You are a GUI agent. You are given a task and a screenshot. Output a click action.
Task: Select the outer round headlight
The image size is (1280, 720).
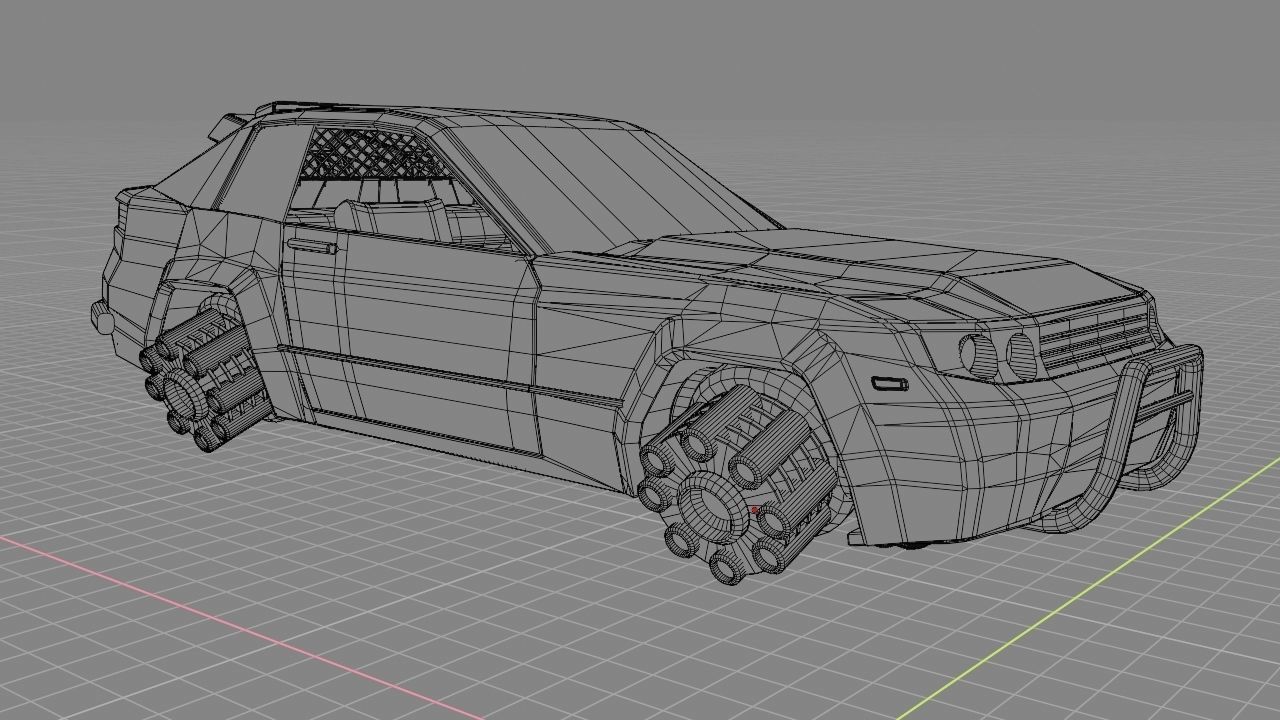977,355
